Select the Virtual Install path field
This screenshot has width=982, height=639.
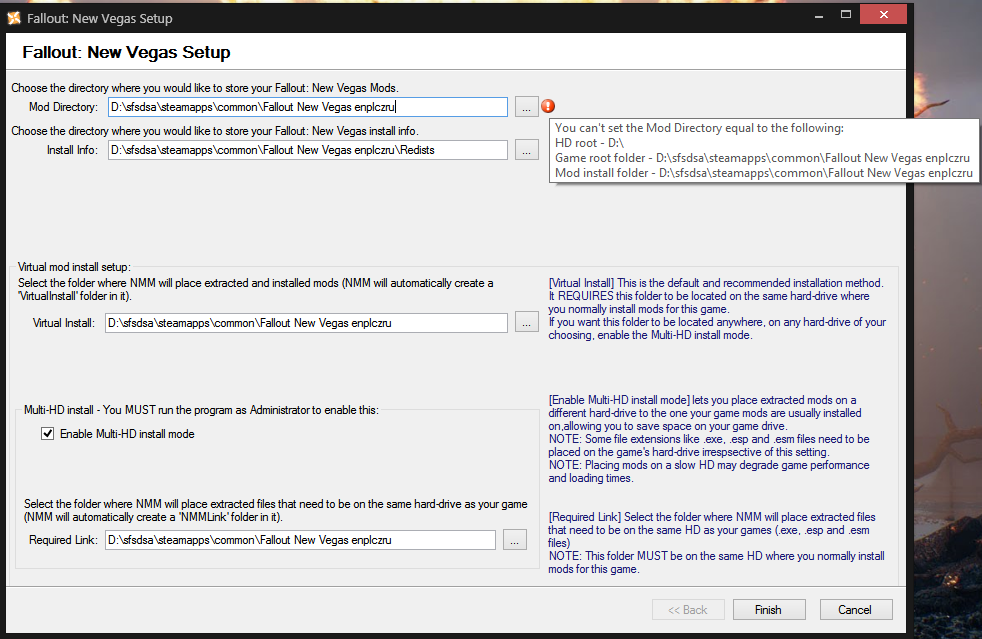pyautogui.click(x=306, y=323)
